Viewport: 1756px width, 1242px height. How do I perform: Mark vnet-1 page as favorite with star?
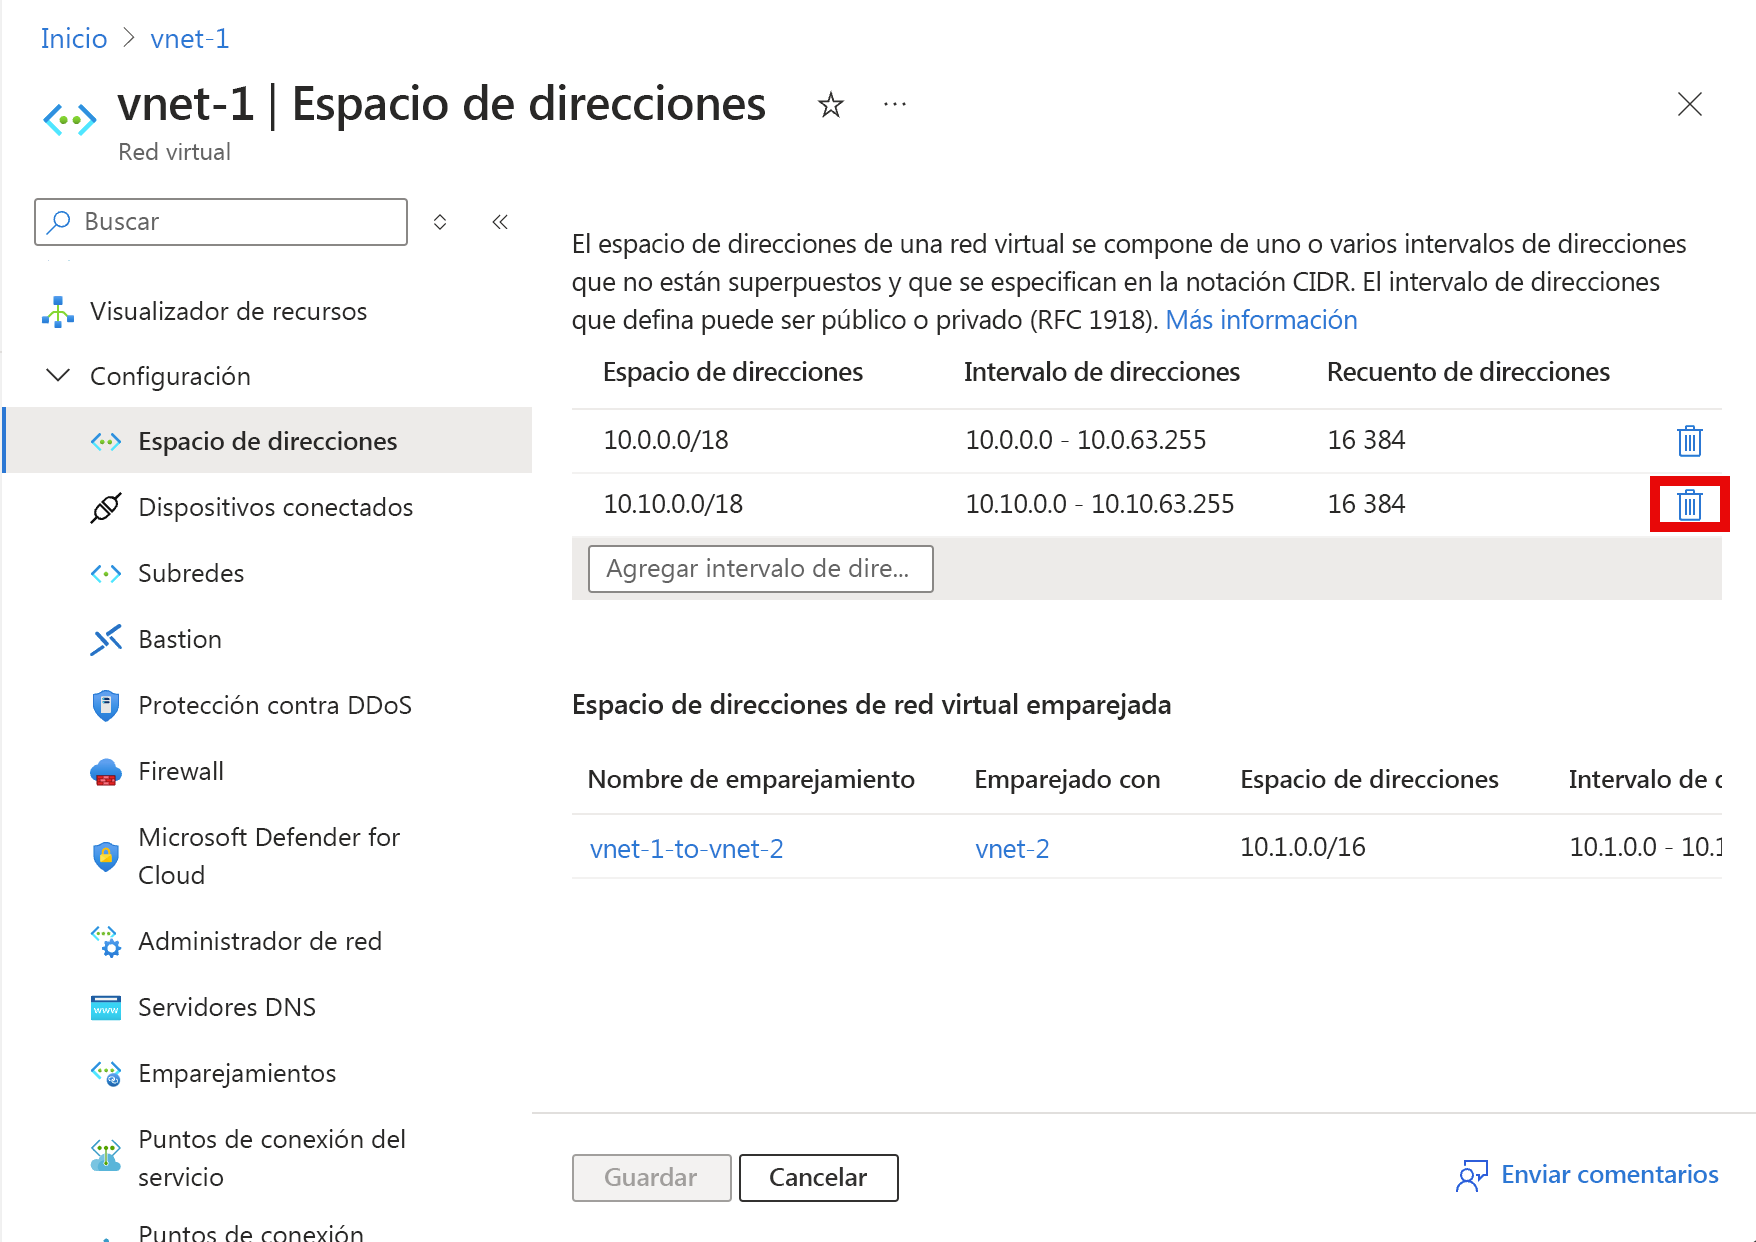pos(831,104)
